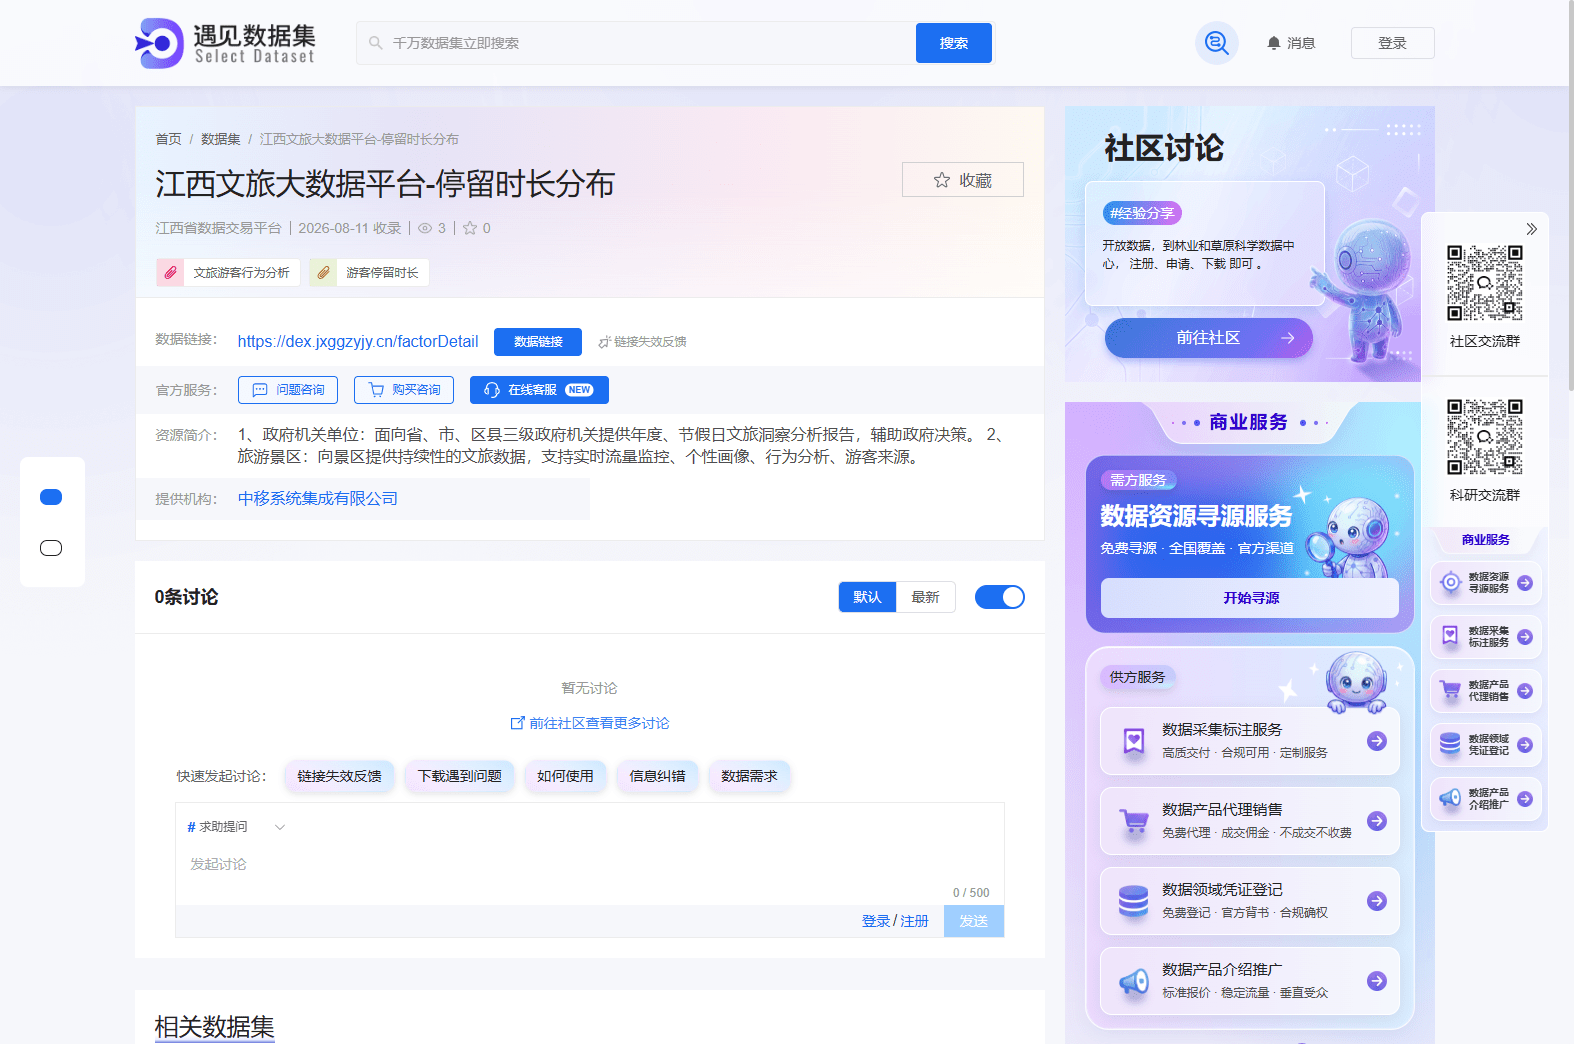Switch to 最新 sorting tab

pos(925,597)
